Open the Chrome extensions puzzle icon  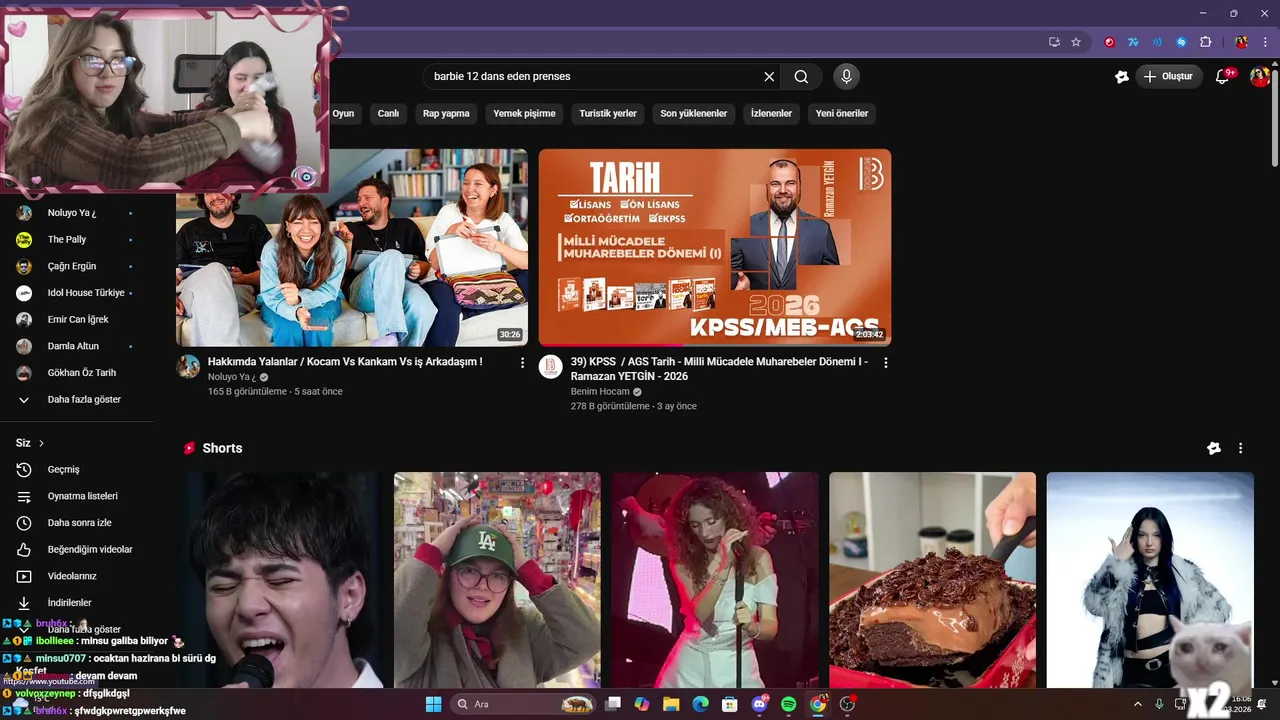(1205, 42)
